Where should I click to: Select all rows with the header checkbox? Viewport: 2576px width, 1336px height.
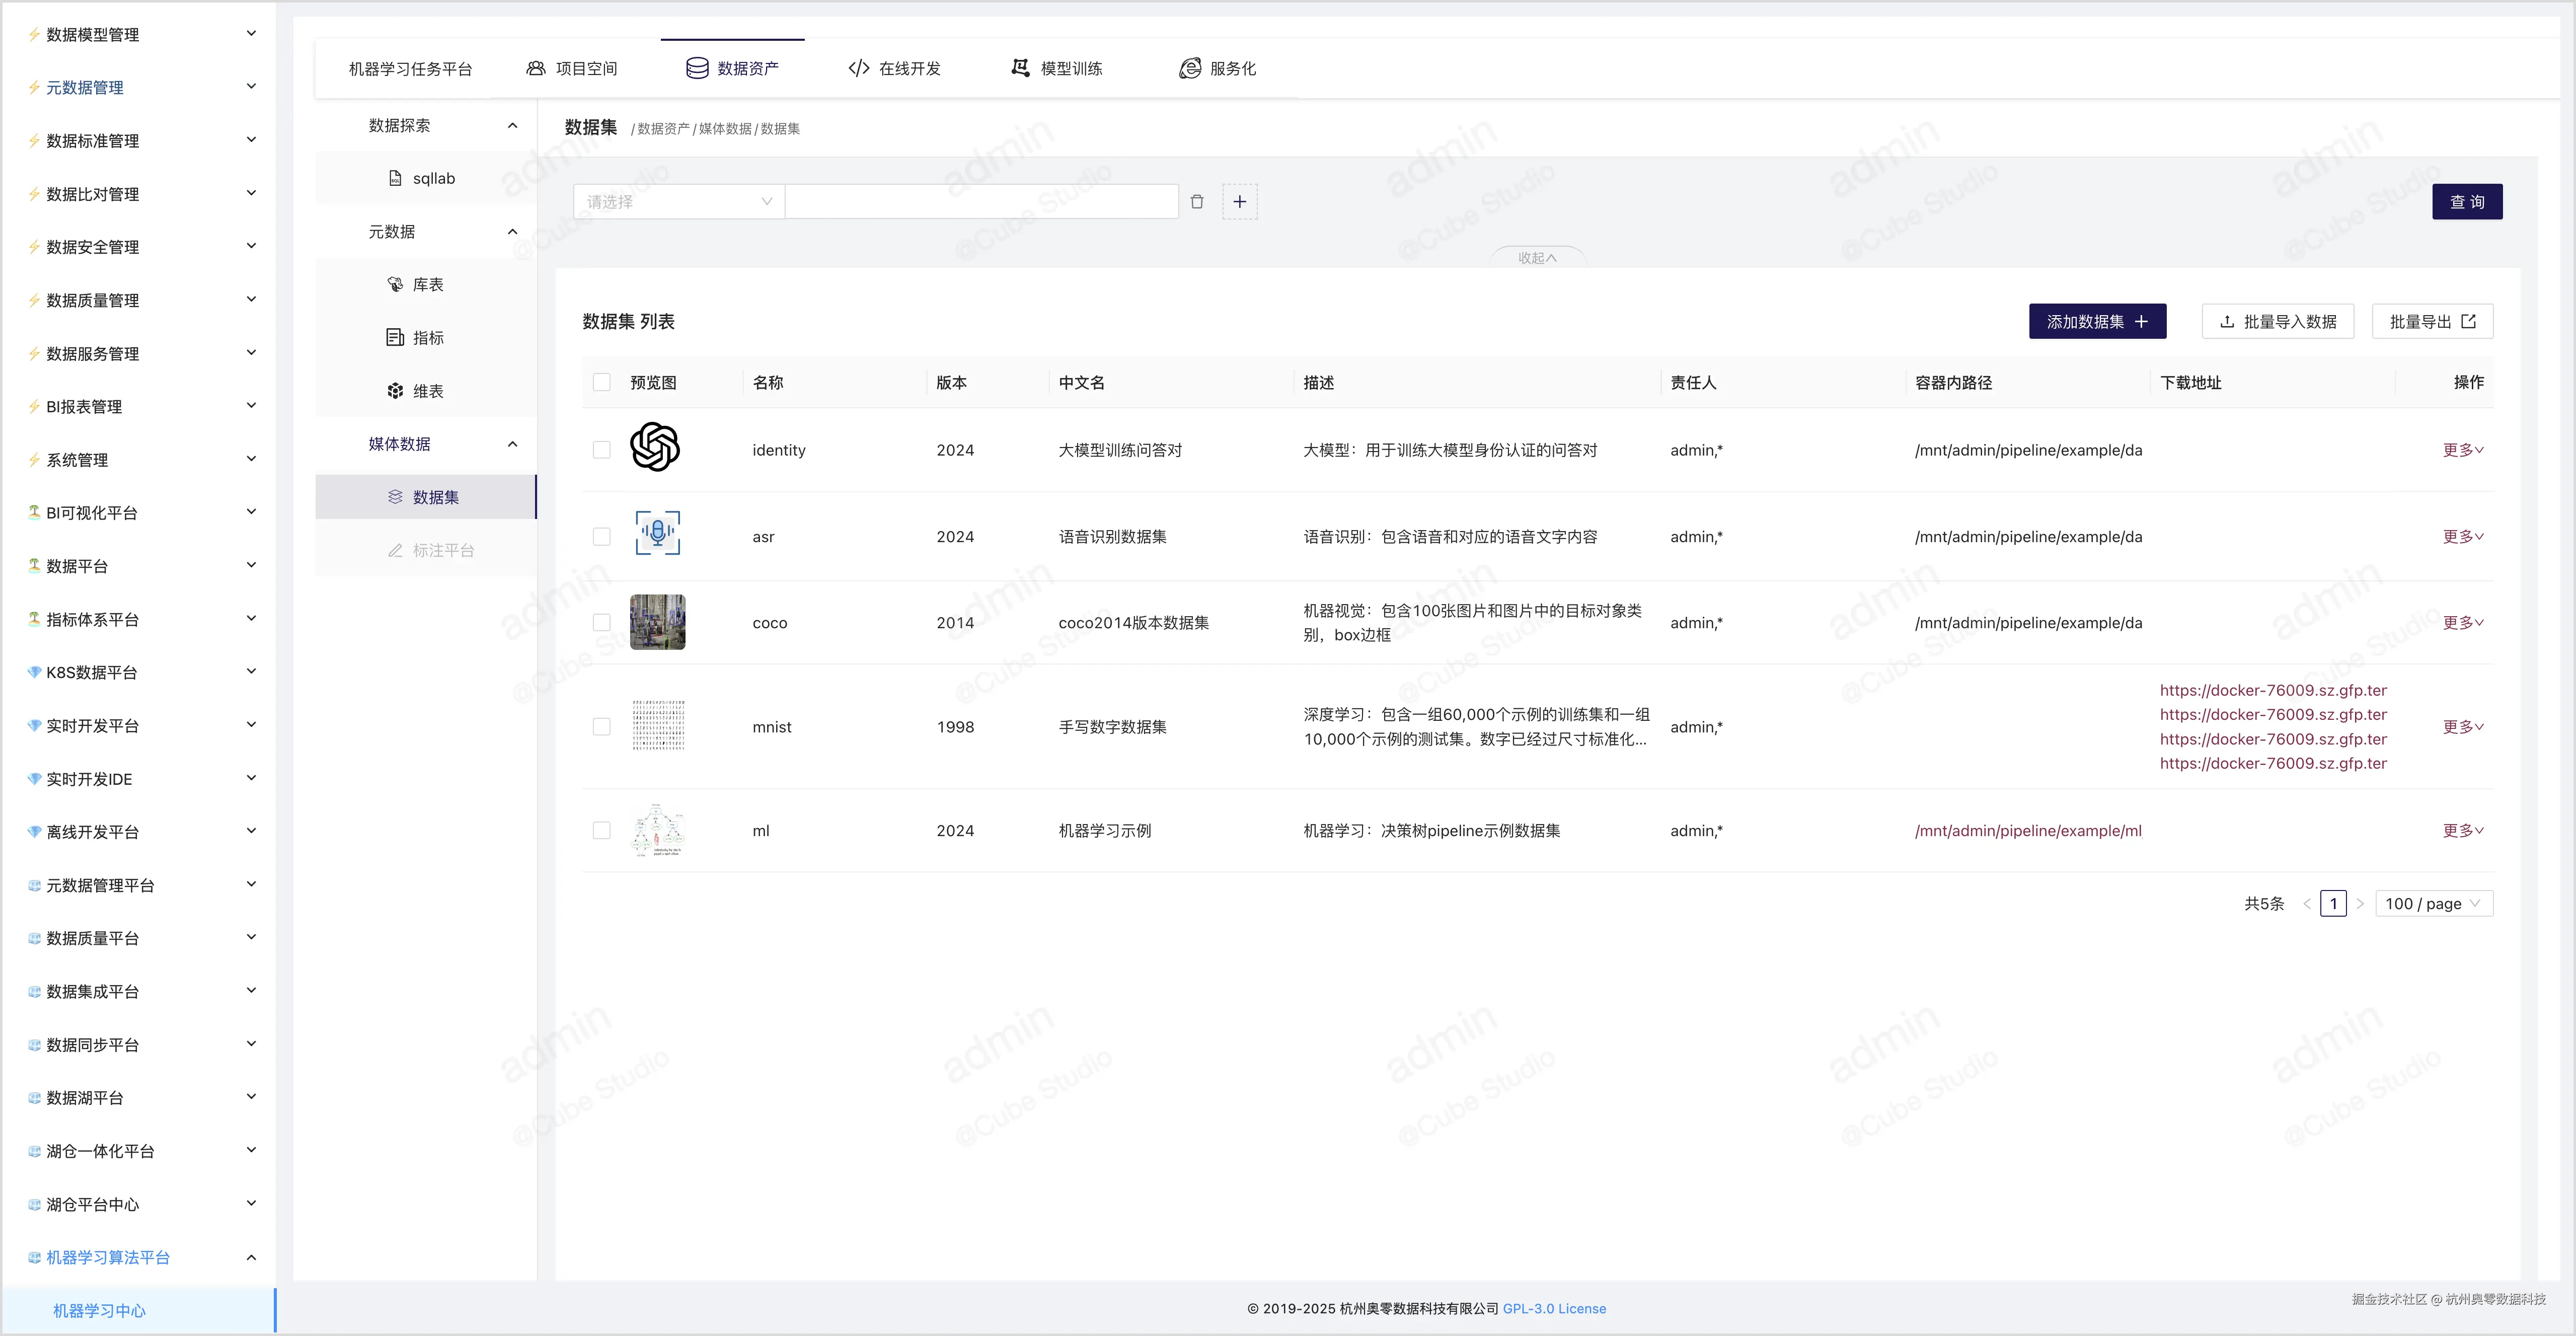click(x=601, y=383)
